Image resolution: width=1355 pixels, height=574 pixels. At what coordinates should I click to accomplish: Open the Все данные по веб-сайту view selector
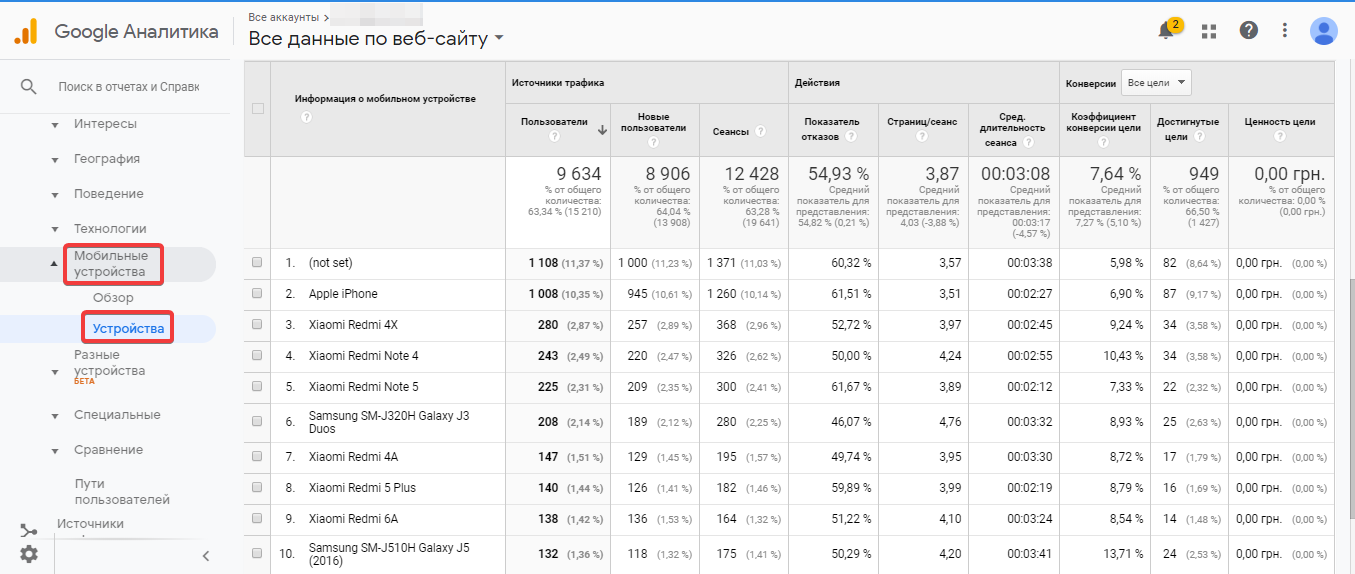[376, 39]
